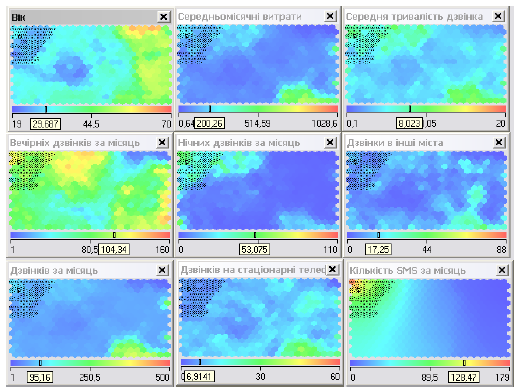Click the 44,5 scale label under Вік
Viewport: 519px width, 388px height.
pos(91,124)
